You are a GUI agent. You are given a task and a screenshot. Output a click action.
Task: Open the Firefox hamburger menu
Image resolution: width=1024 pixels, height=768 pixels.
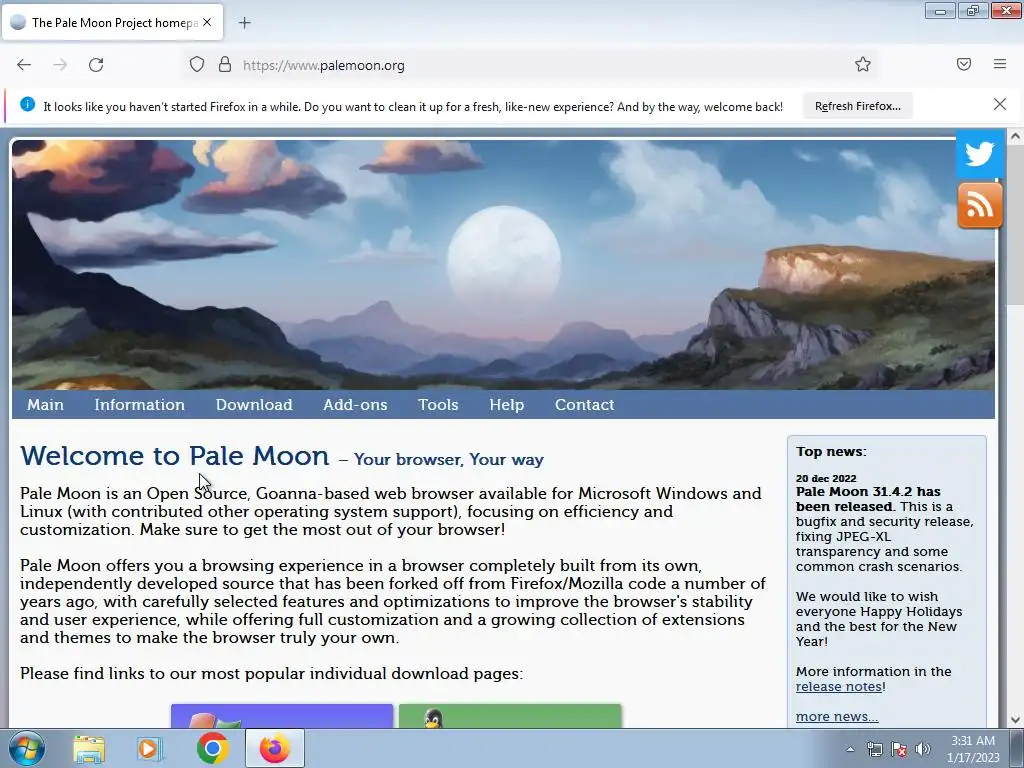pyautogui.click(x=1000, y=64)
